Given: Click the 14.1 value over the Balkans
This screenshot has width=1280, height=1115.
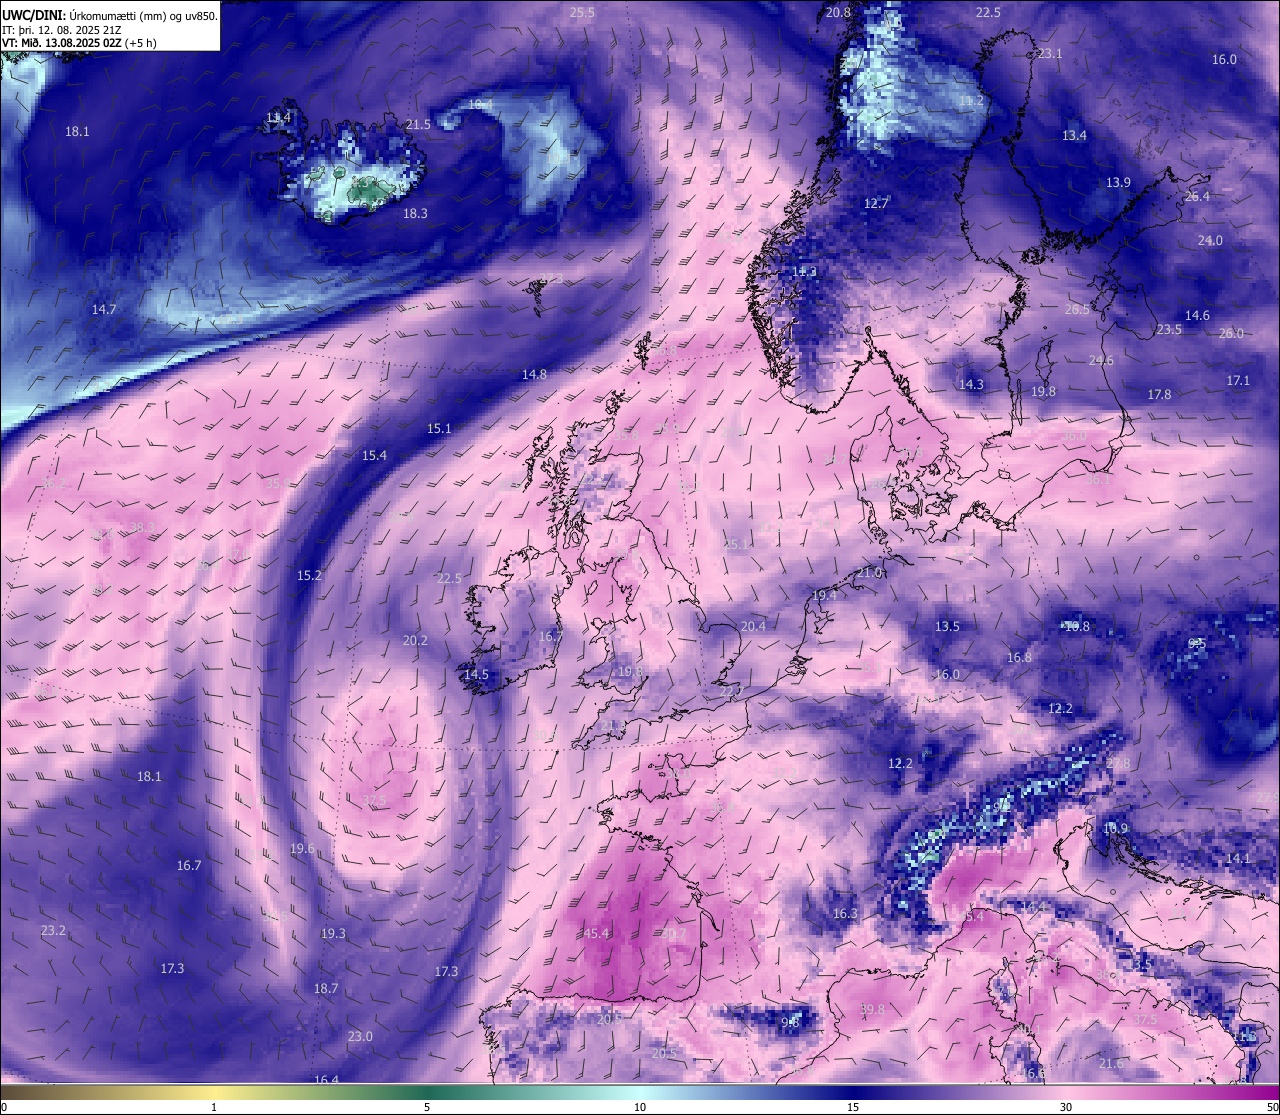Looking at the screenshot, I should [1238, 858].
